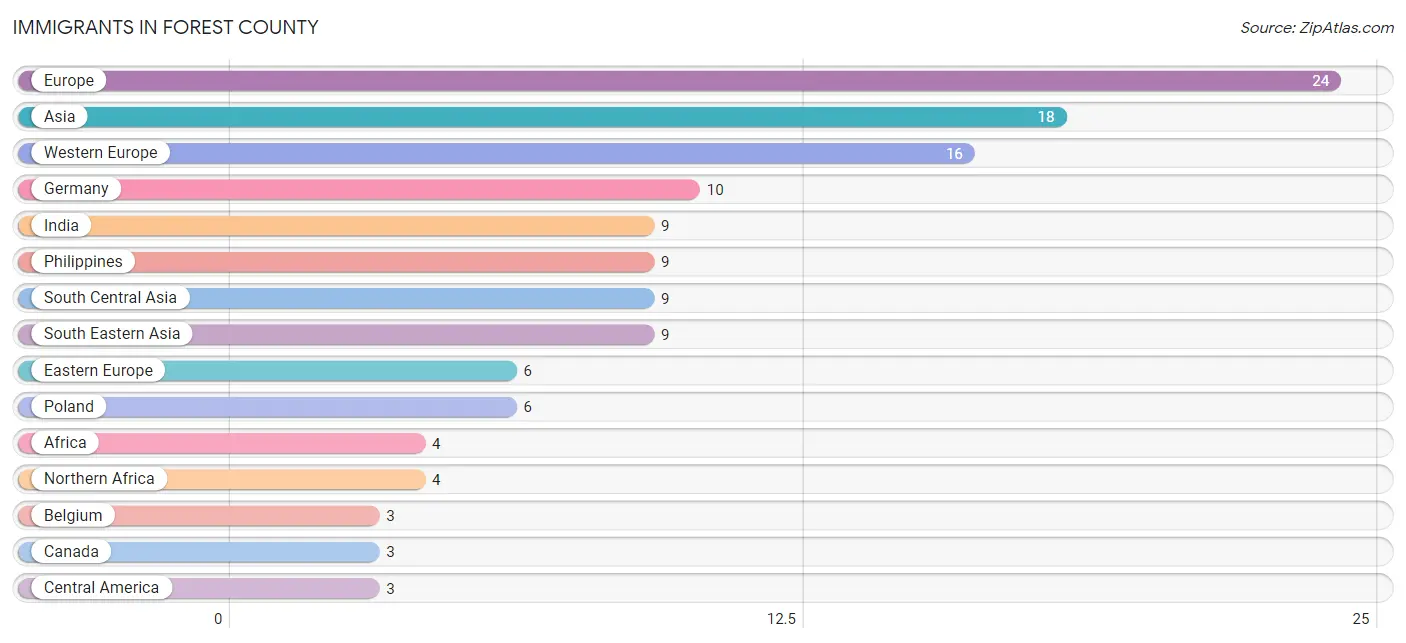
Task: Click the South Central Asia label
Action: [x=110, y=298]
